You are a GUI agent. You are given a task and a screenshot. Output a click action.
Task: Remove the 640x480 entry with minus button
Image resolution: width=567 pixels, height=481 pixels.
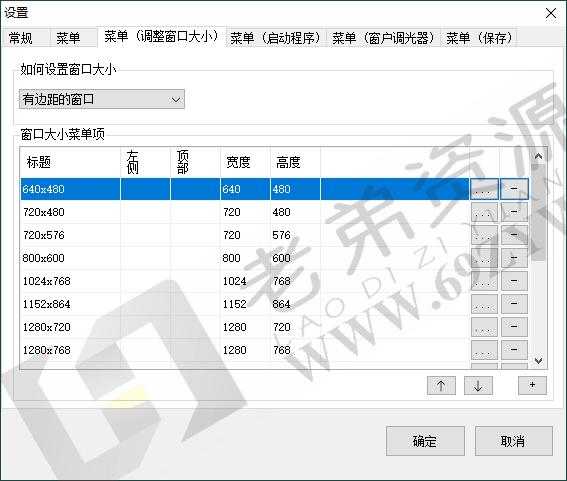pyautogui.click(x=514, y=189)
